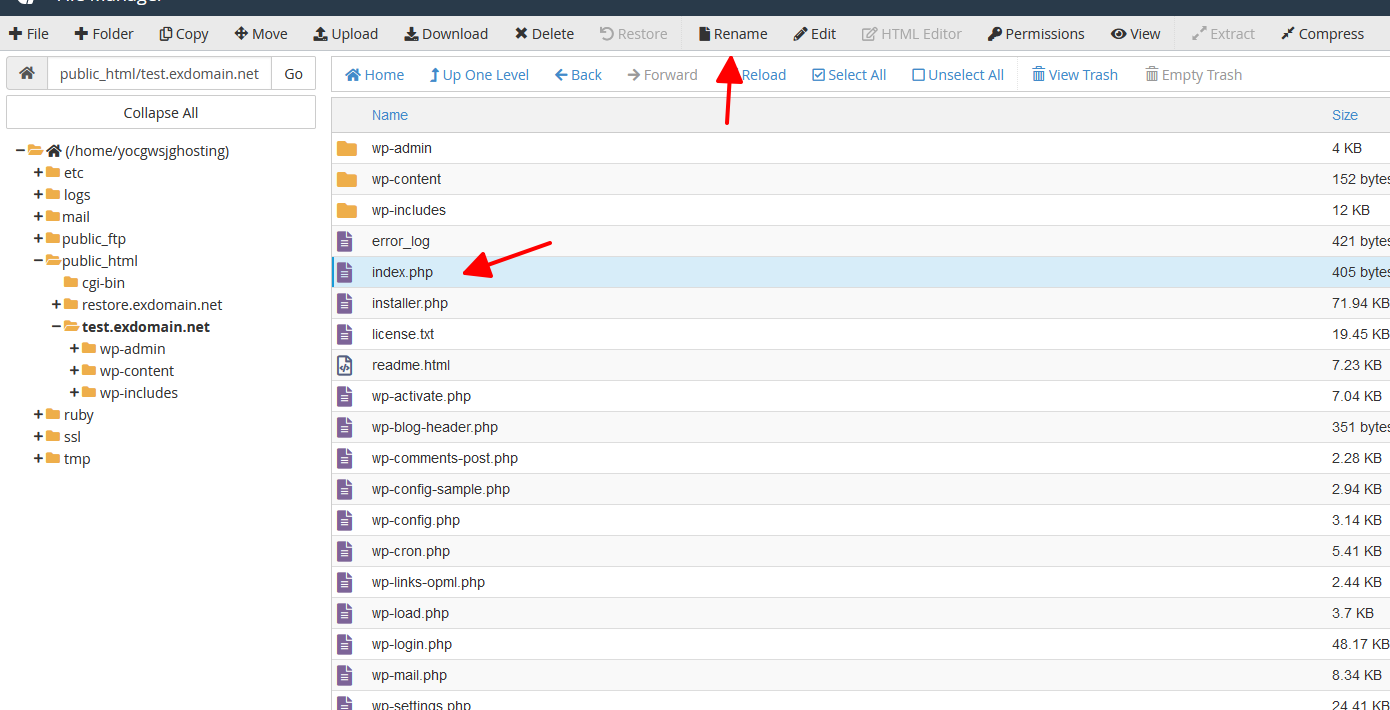
Task: Click the license.txt file icon
Action: (345, 334)
